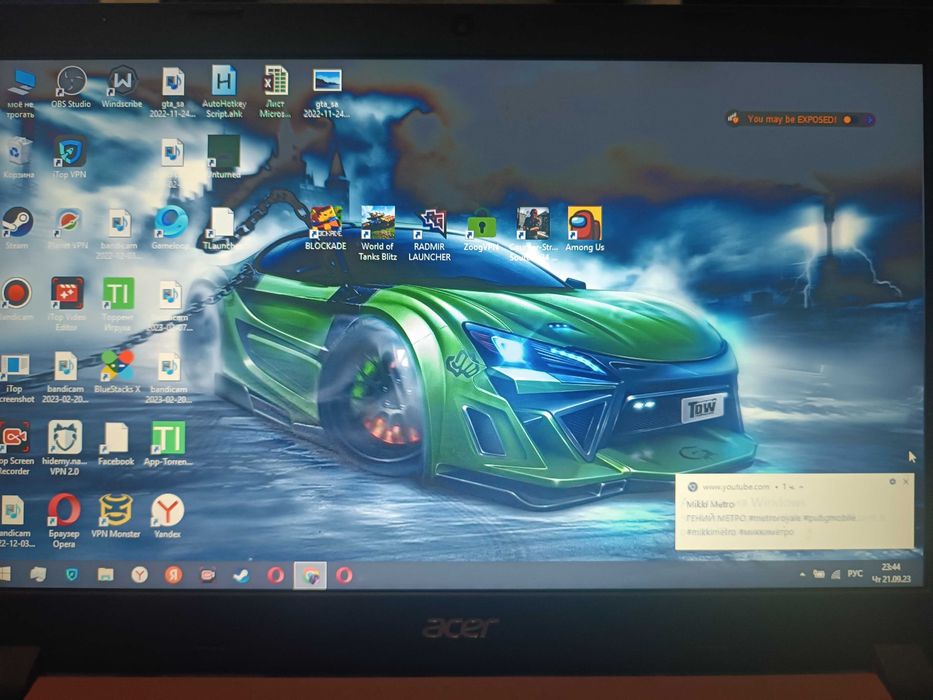This screenshot has width=933, height=700.
Task: Open the network signal tray icon
Action: coord(835,574)
